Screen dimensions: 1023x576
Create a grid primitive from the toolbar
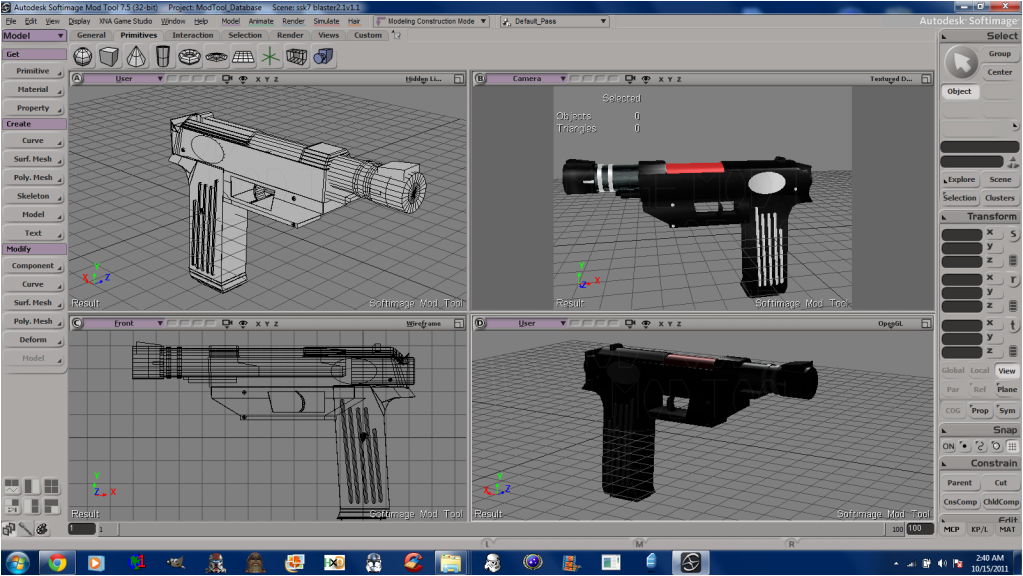click(x=243, y=57)
